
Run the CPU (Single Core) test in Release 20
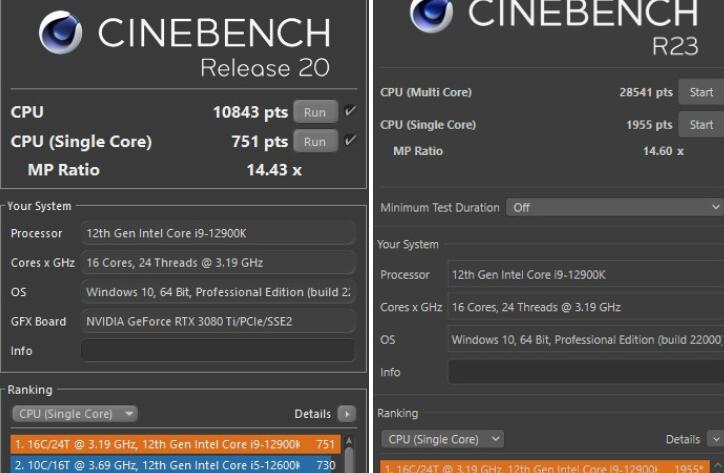(315, 142)
